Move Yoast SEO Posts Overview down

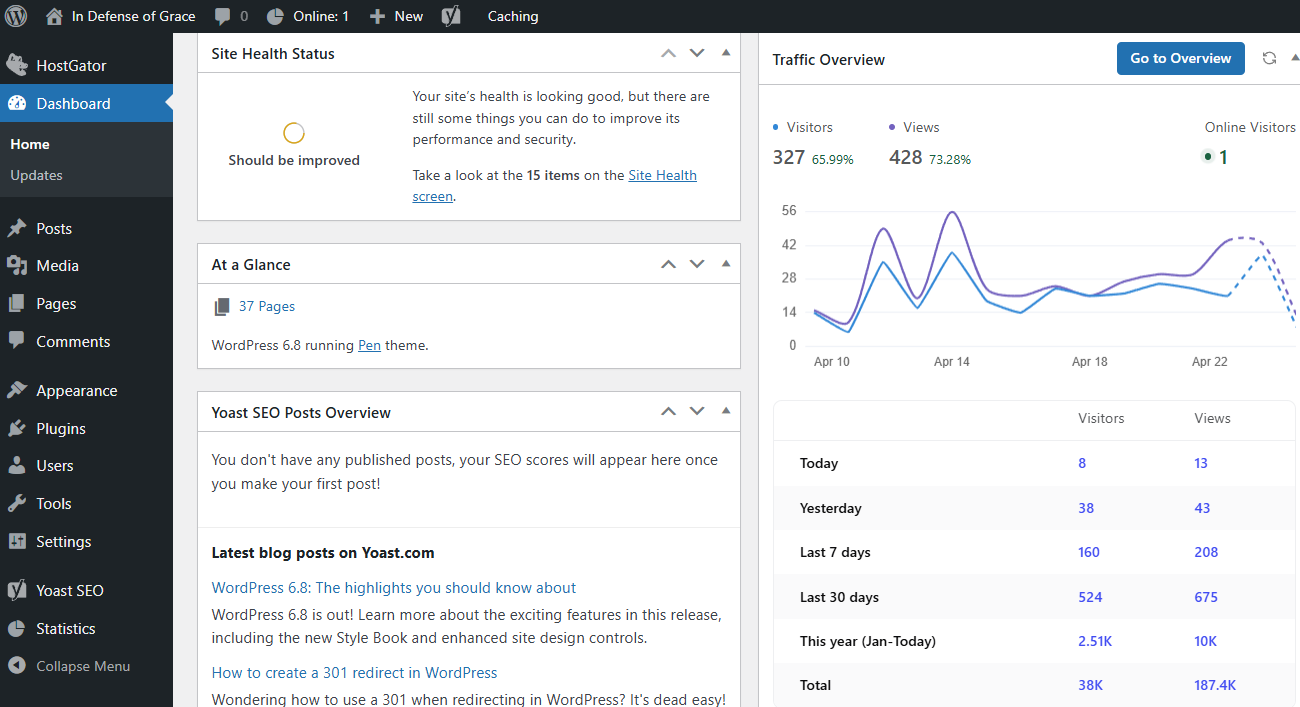click(697, 411)
